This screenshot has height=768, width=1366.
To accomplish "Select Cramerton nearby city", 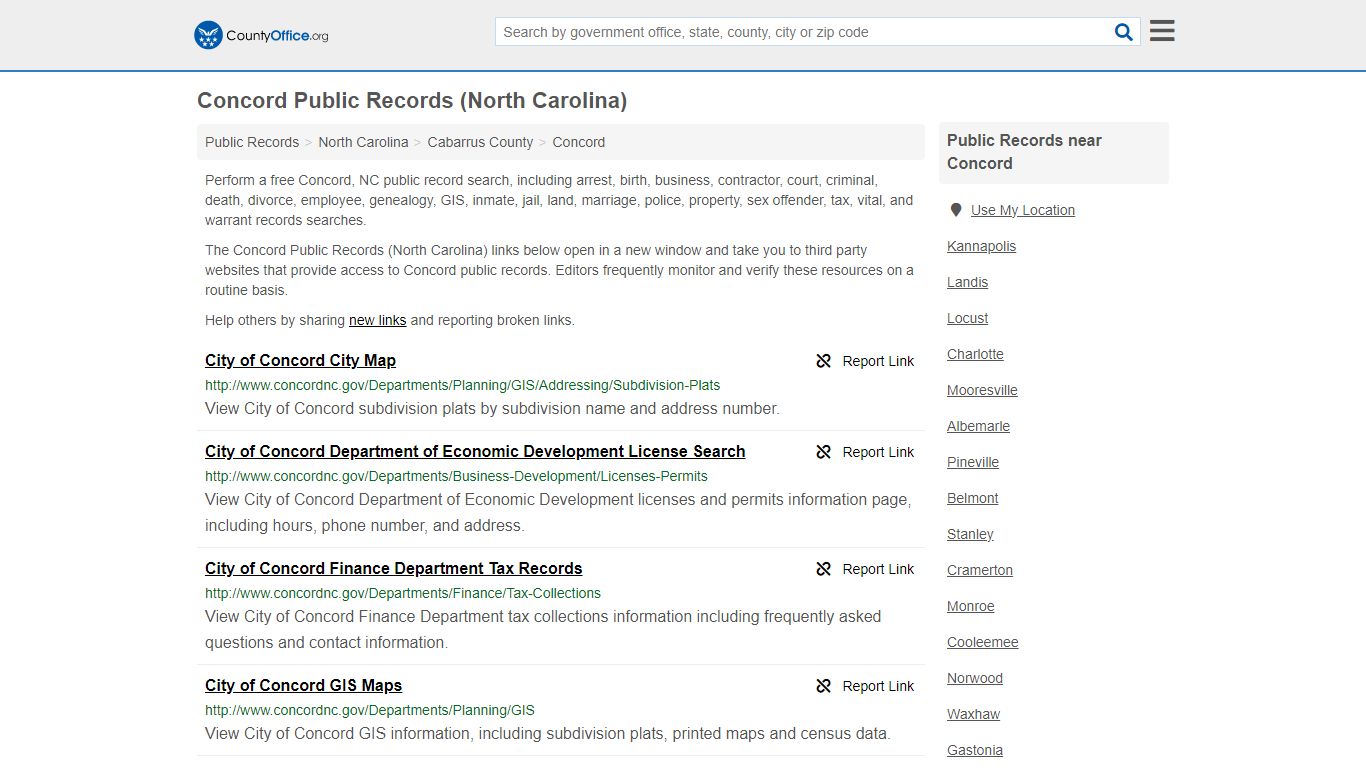I will coord(980,570).
